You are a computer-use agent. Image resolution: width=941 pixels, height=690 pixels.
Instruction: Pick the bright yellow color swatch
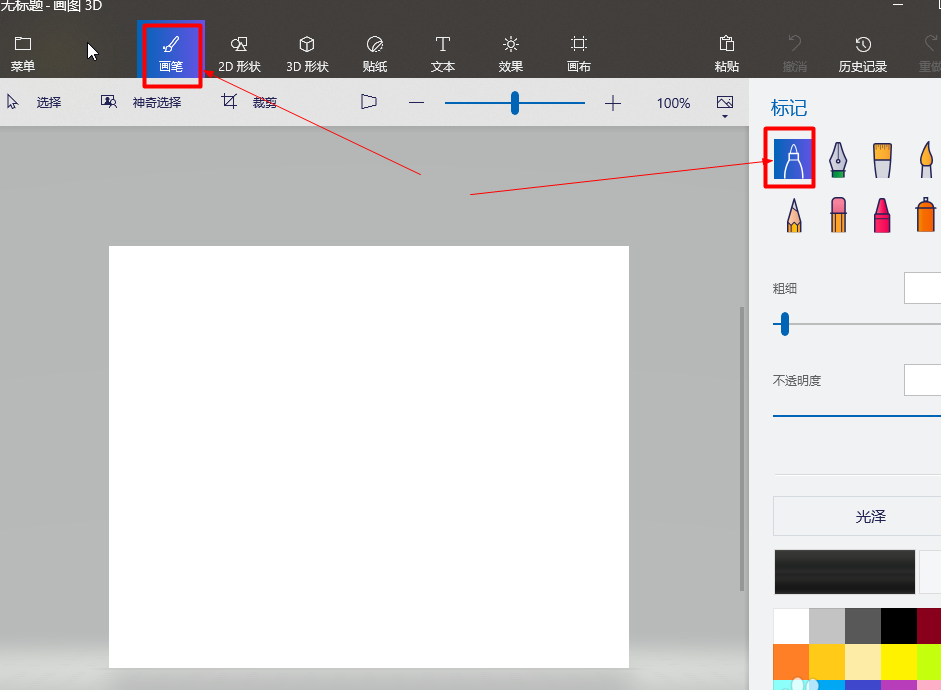(899, 662)
